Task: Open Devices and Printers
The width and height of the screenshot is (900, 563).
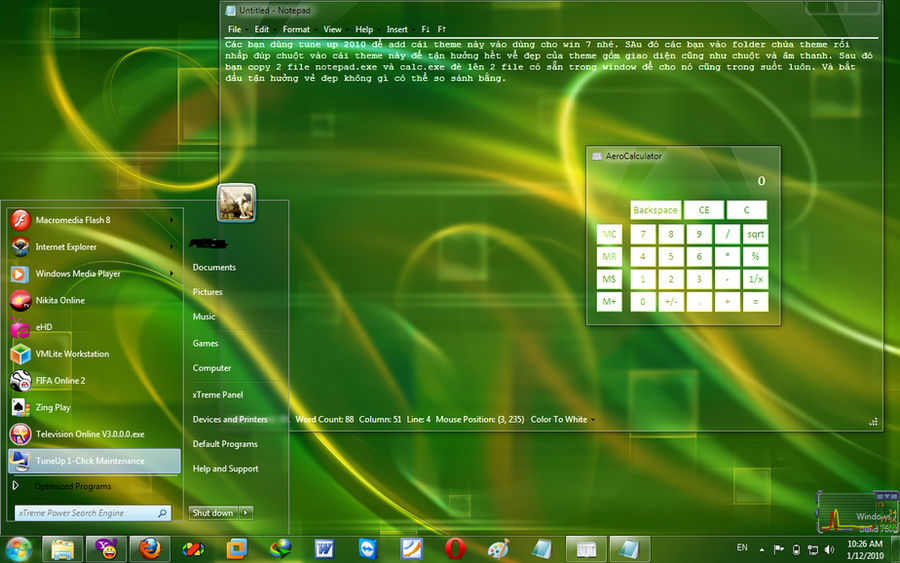Action: 230,420
